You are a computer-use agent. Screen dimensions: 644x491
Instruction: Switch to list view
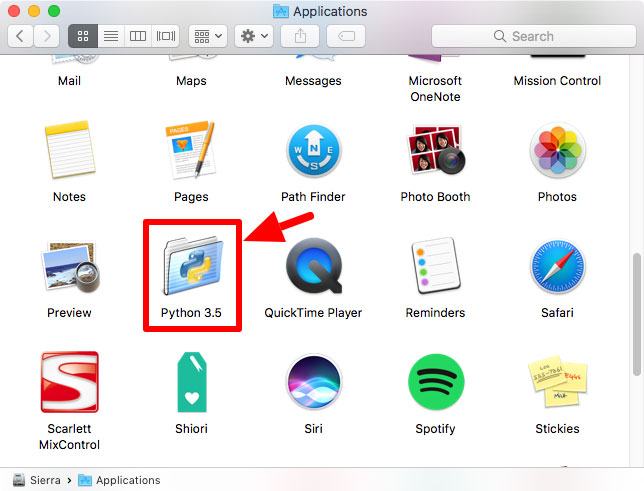(x=111, y=36)
